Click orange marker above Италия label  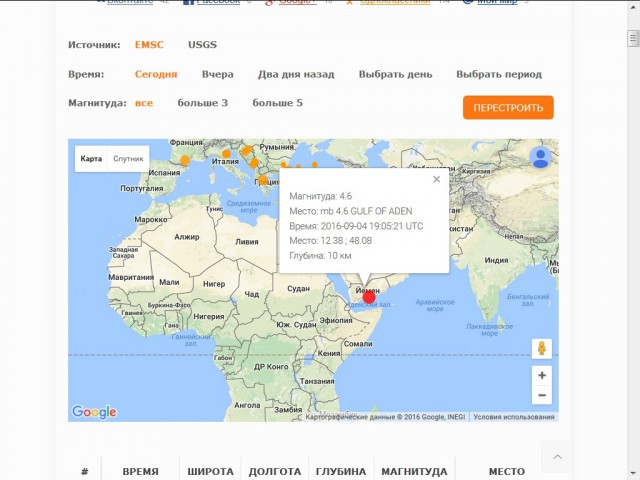pos(226,154)
